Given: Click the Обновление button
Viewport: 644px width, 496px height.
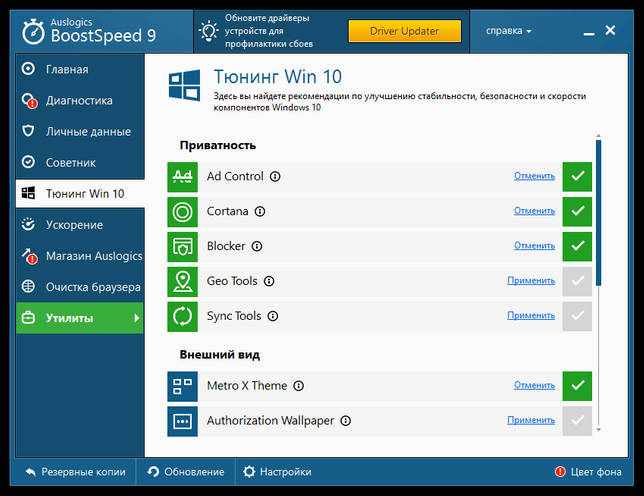Looking at the screenshot, I should tap(186, 472).
